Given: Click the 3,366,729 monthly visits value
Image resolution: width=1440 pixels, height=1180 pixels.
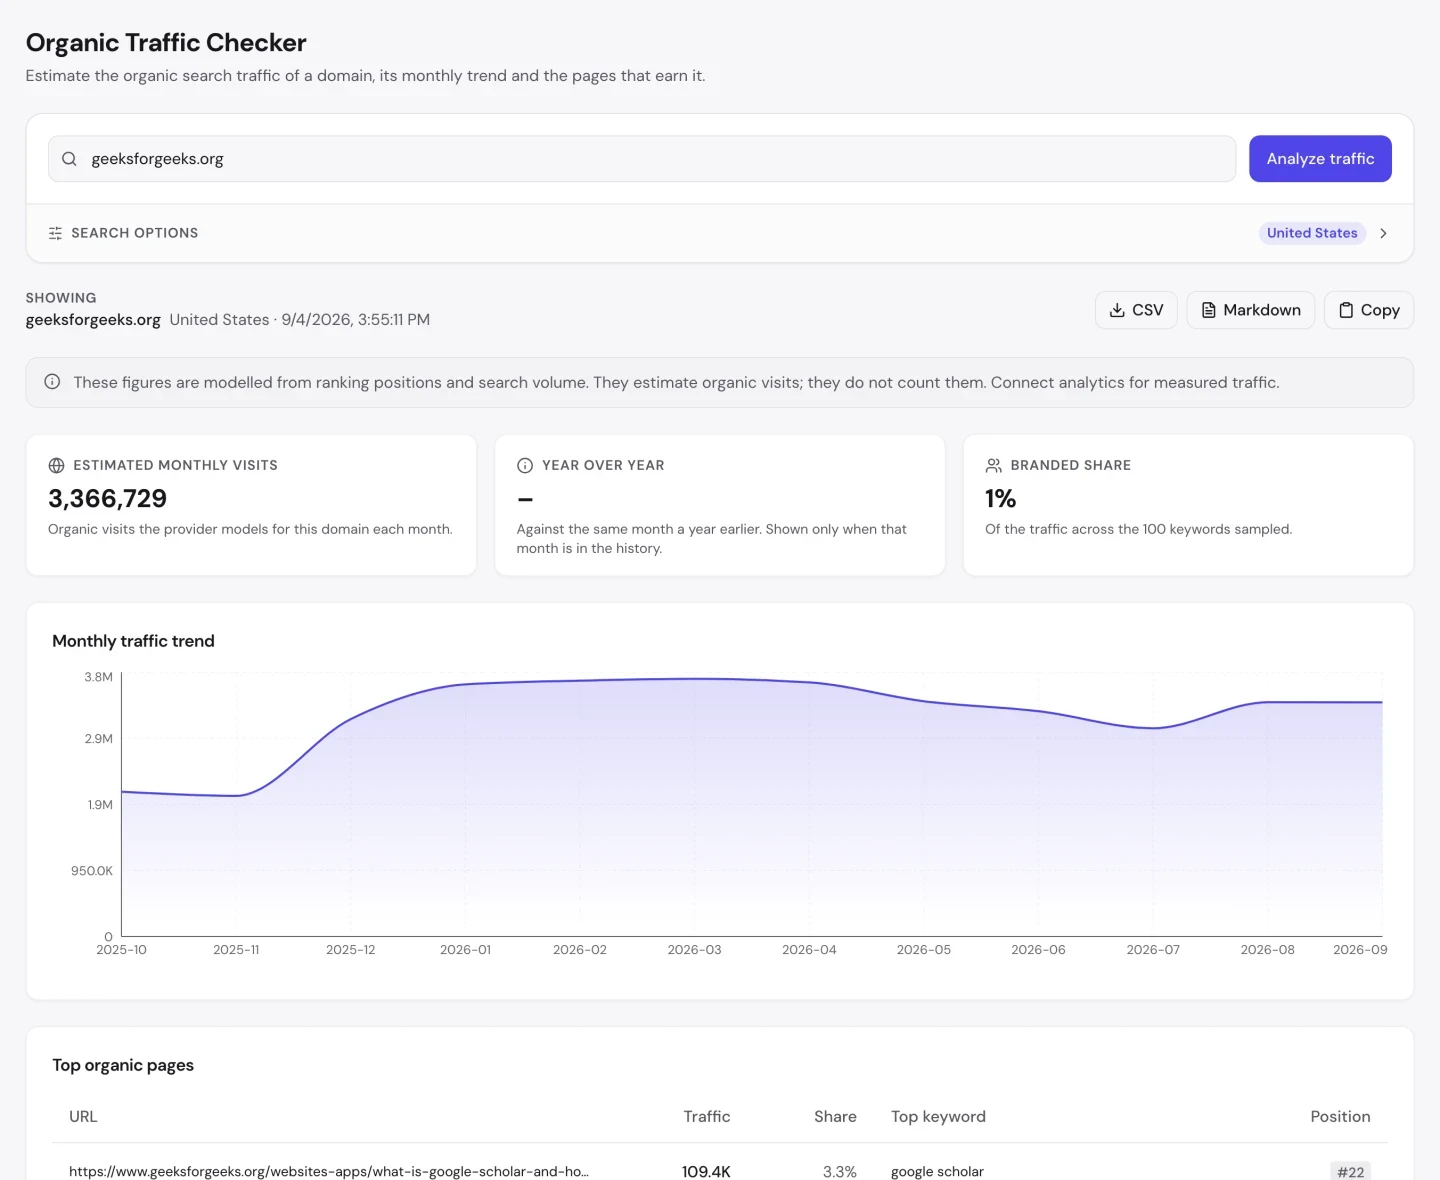Looking at the screenshot, I should 107,498.
